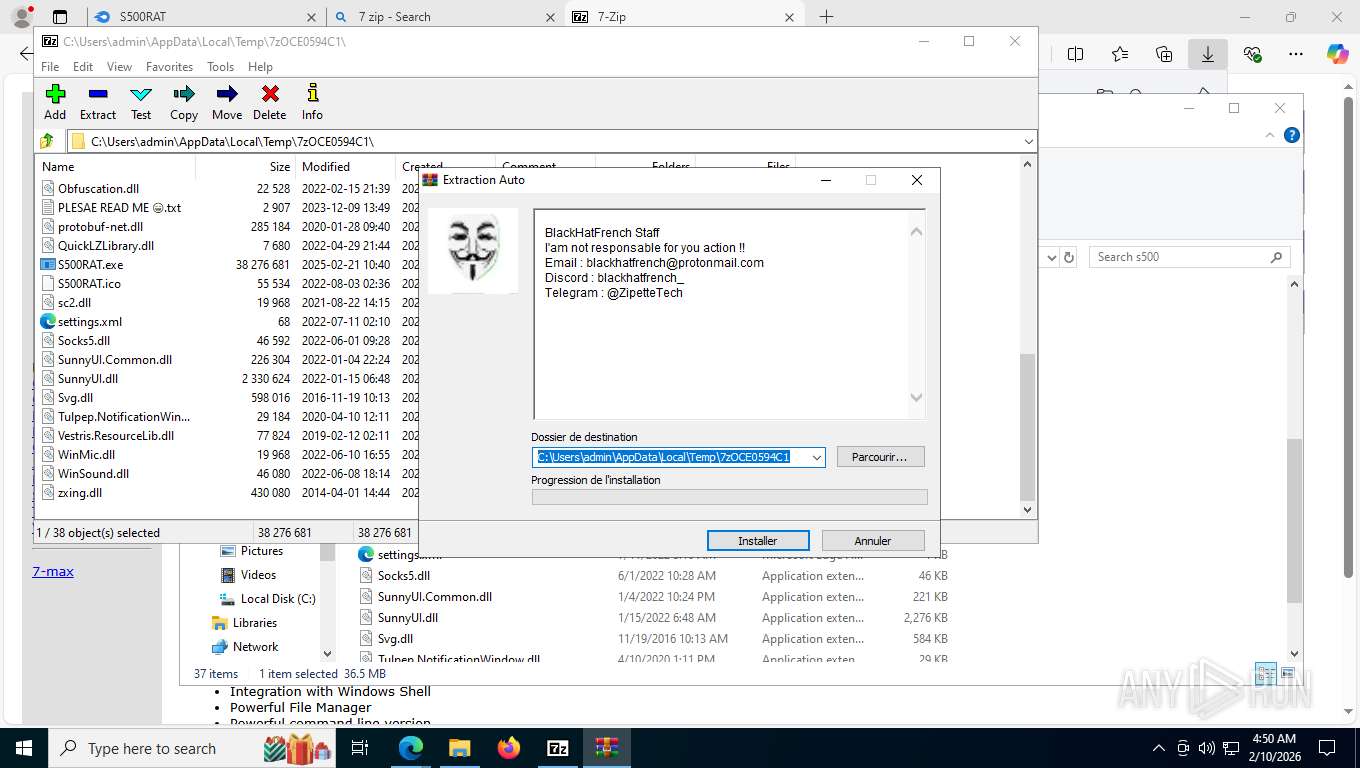Select S500RAT.ico file
The height and width of the screenshot is (768, 1360).
[89, 283]
